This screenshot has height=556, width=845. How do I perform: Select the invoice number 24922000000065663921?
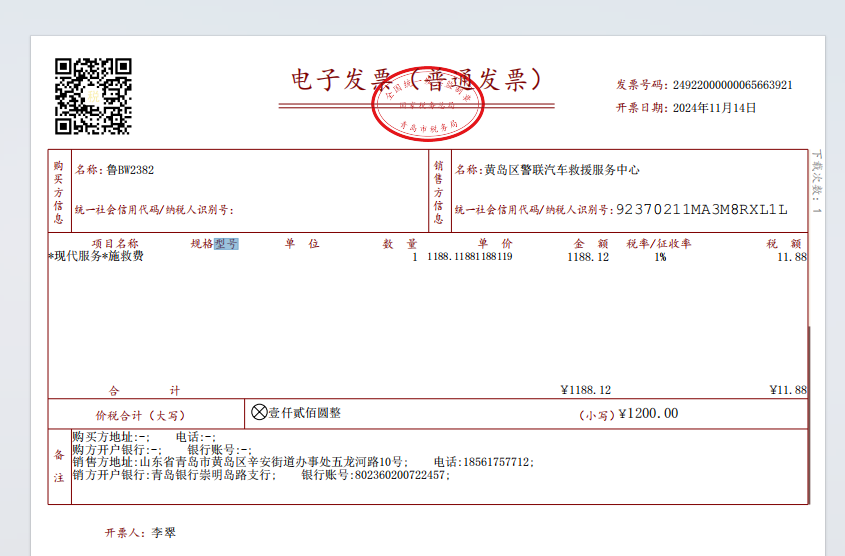point(732,85)
